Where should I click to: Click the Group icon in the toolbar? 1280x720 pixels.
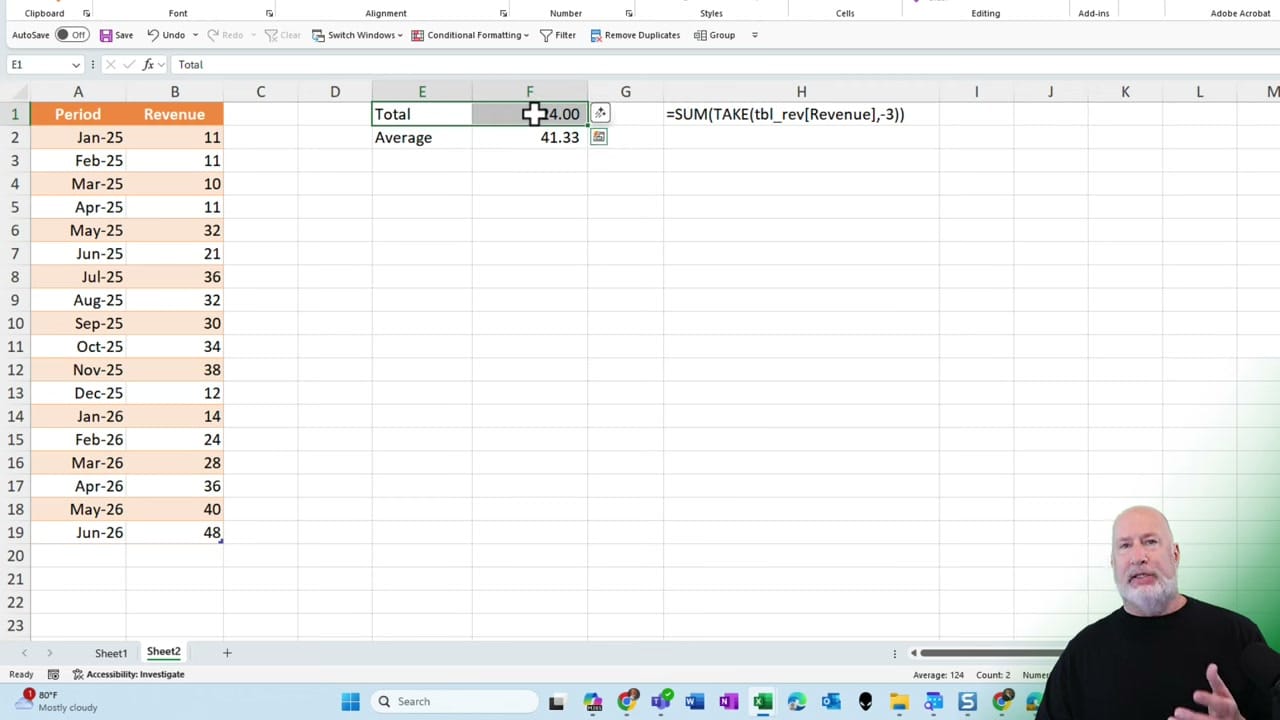pos(700,34)
